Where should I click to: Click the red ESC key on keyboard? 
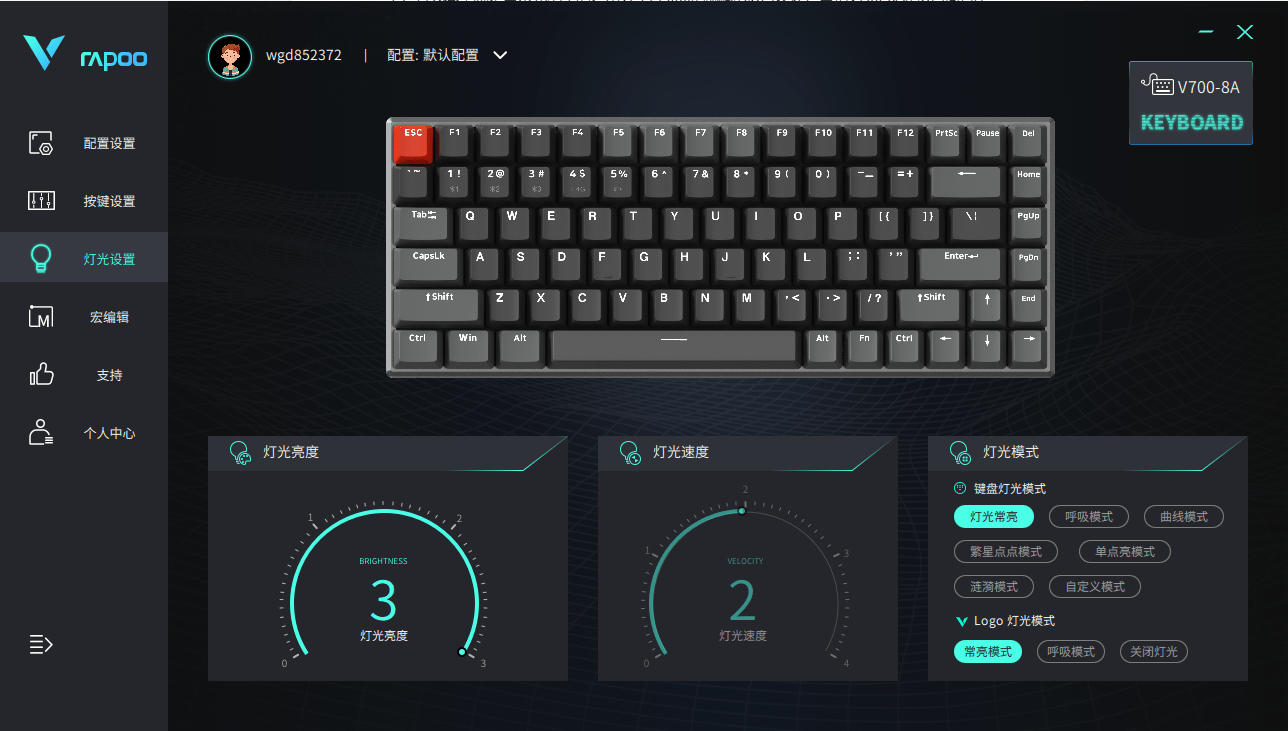tap(413, 143)
